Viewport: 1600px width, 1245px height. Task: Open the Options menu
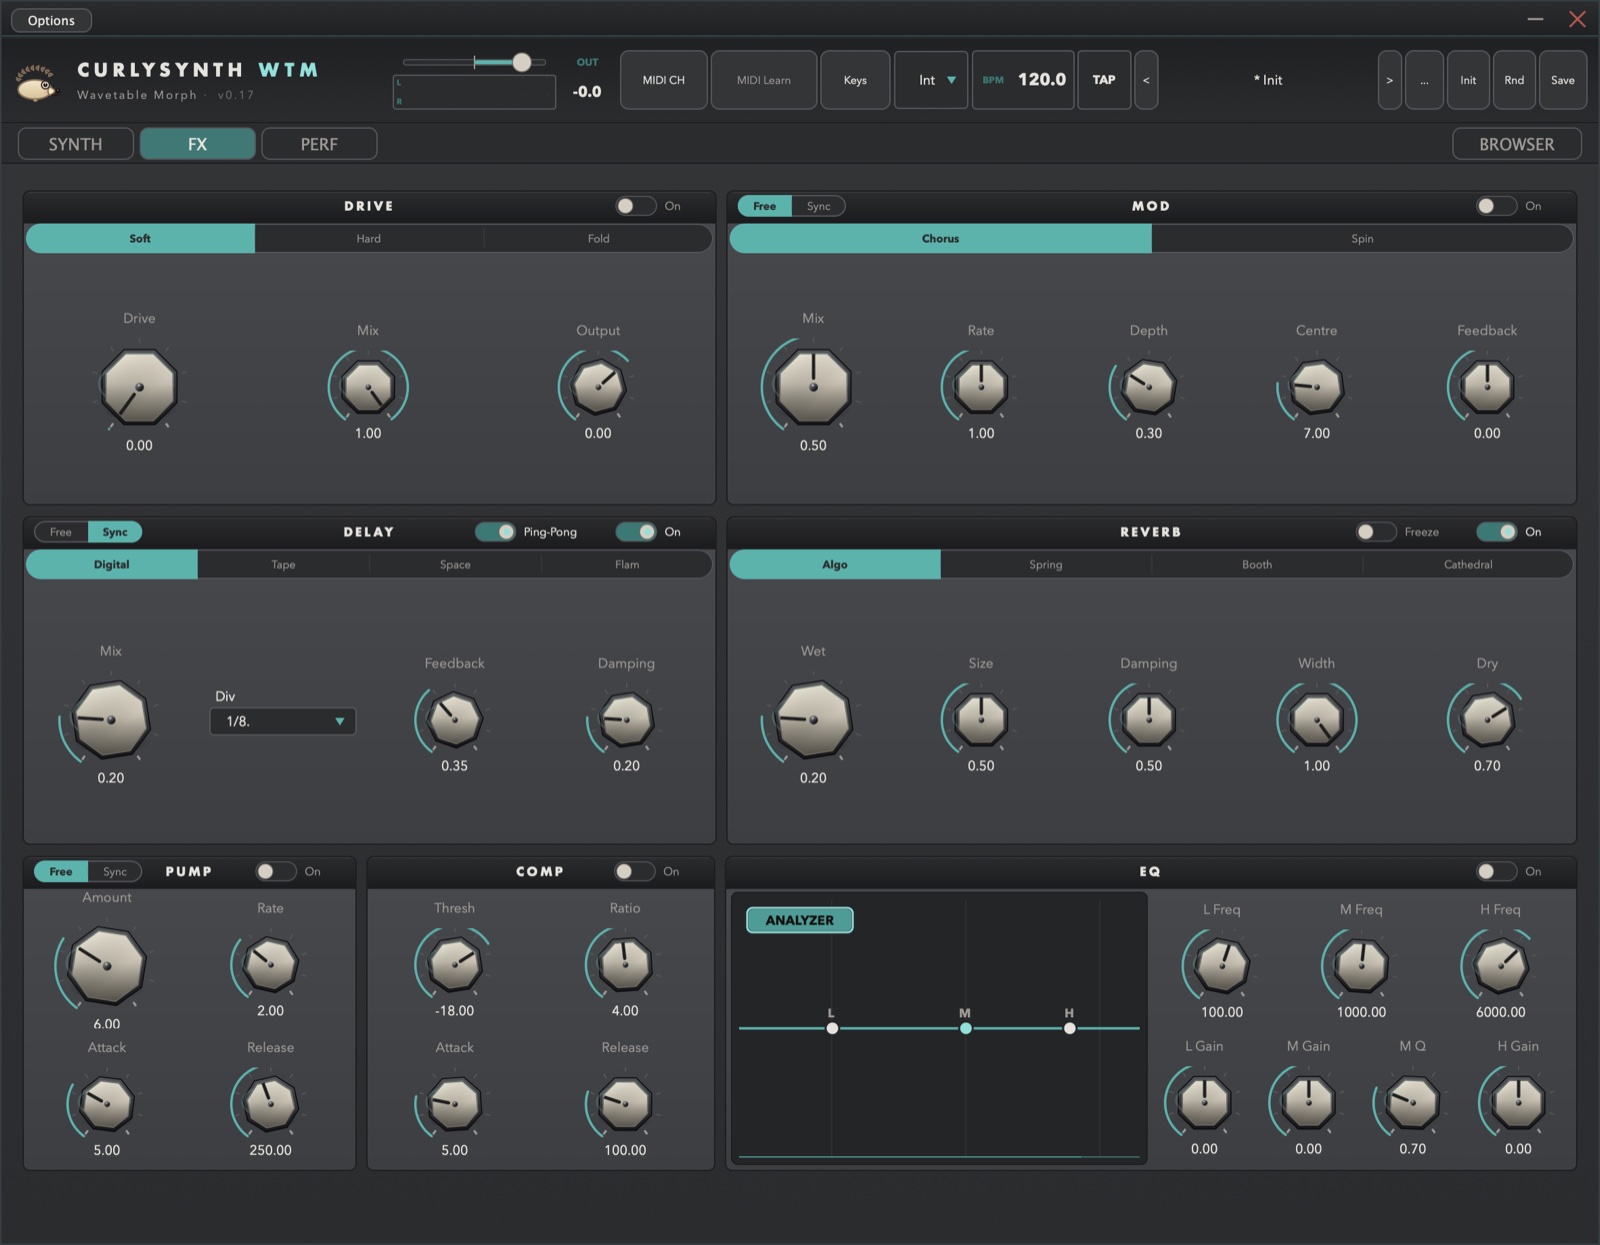pyautogui.click(x=51, y=20)
